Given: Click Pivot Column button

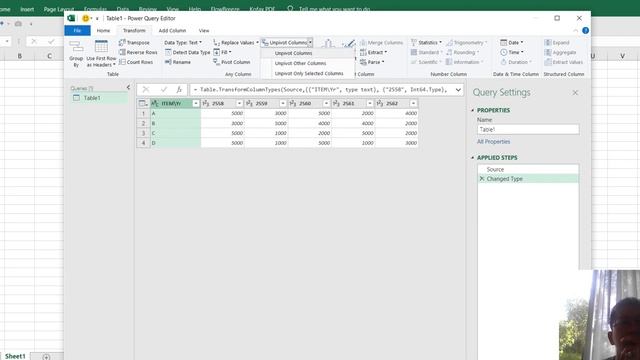Looking at the screenshot, I should pyautogui.click(x=232, y=62).
